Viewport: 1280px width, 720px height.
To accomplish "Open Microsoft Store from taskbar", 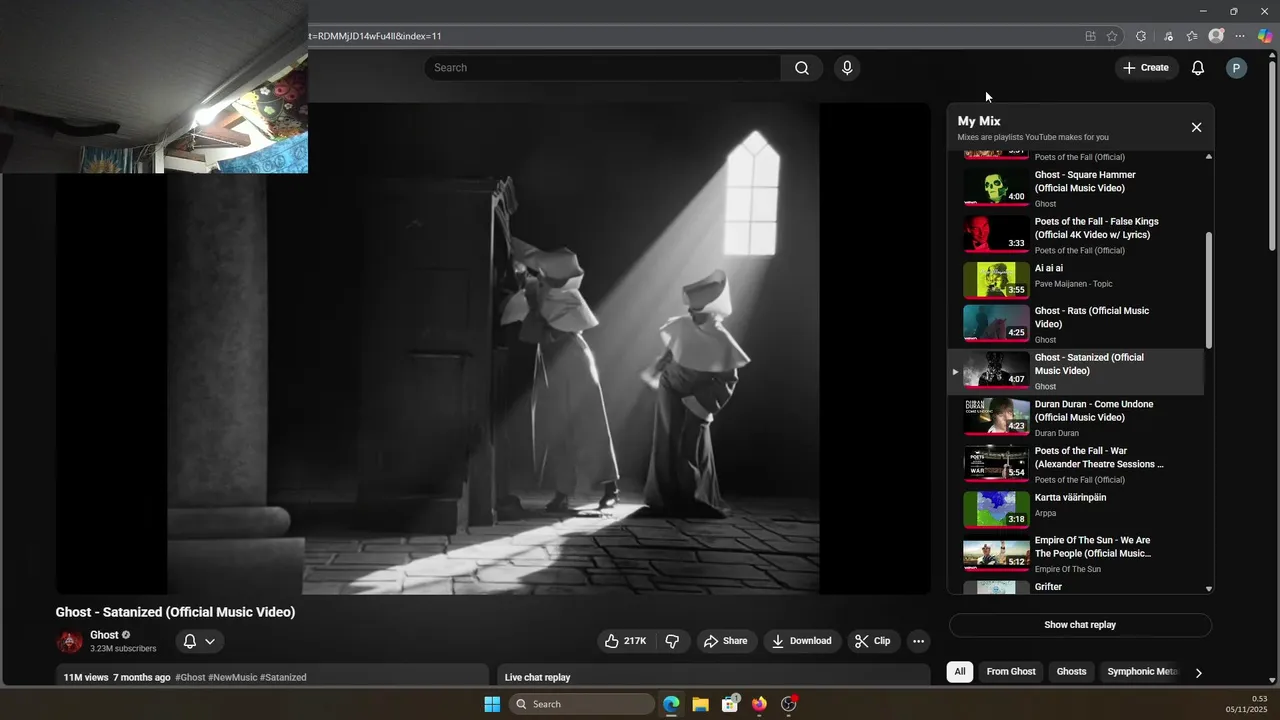I will [730, 704].
